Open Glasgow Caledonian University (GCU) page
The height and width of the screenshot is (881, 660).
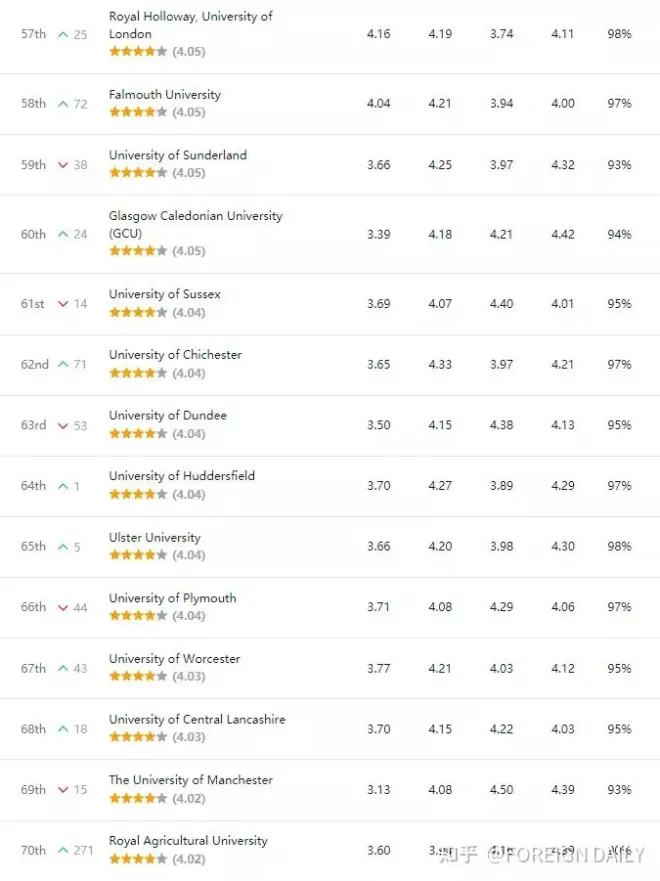pyautogui.click(x=195, y=223)
